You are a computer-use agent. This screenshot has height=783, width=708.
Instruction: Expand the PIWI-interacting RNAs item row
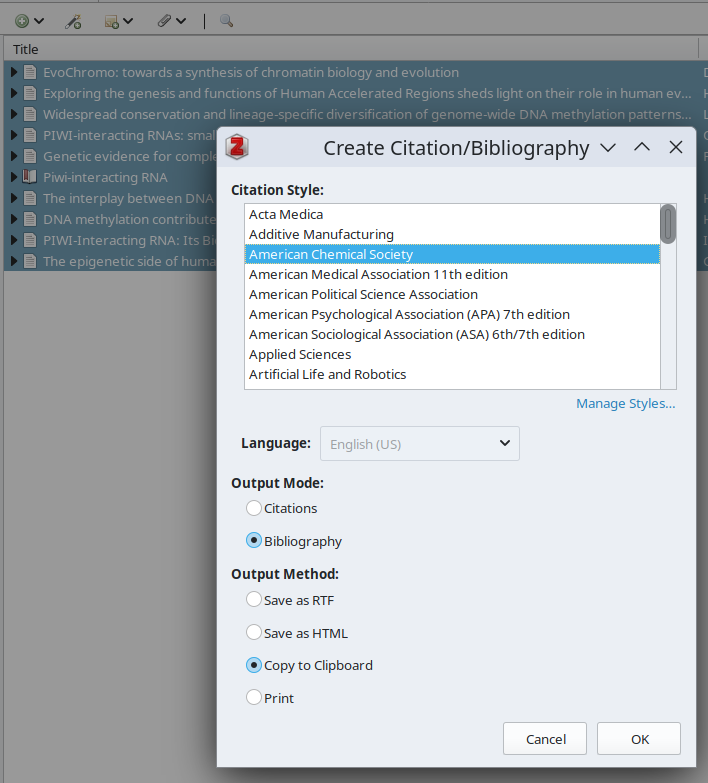coord(14,135)
